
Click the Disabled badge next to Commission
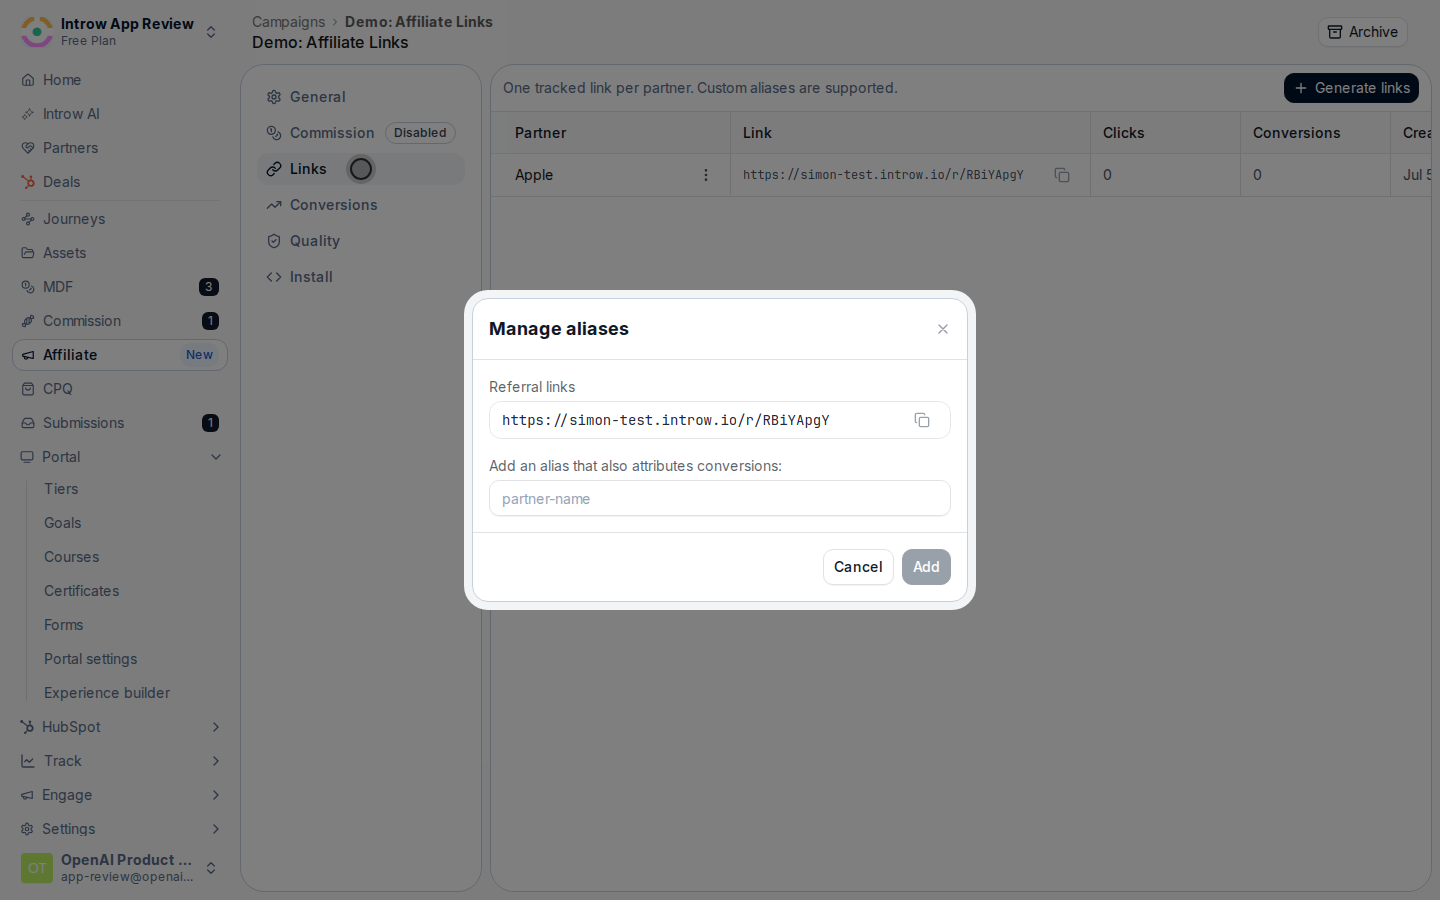[x=420, y=133]
